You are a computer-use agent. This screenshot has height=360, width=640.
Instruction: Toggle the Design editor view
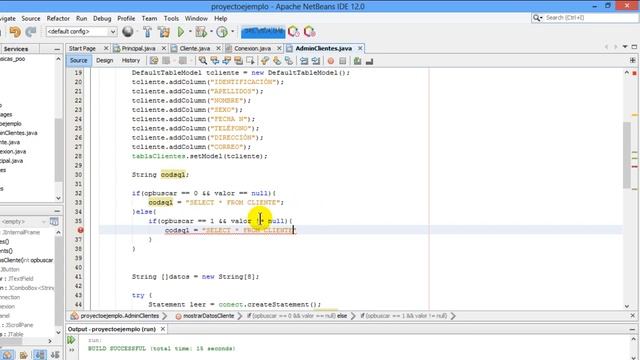point(104,60)
